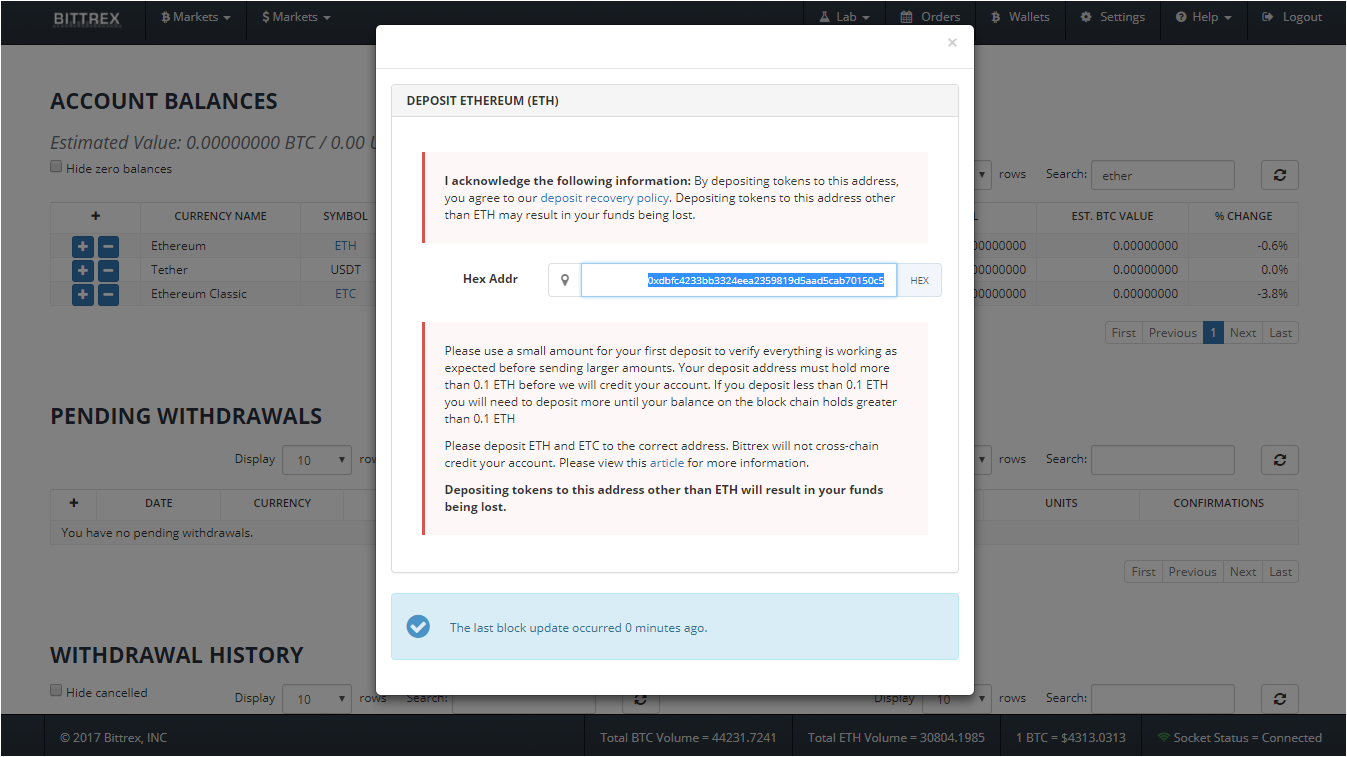1347x757 pixels.
Task: Select page 1 in balances pagination
Action: (1213, 333)
